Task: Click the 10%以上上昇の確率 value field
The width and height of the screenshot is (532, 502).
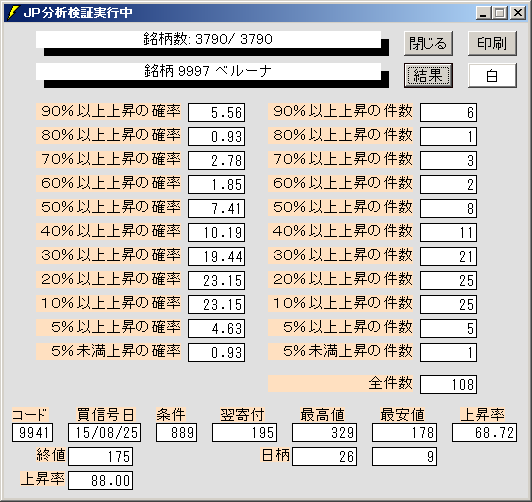Action: pyautogui.click(x=216, y=304)
